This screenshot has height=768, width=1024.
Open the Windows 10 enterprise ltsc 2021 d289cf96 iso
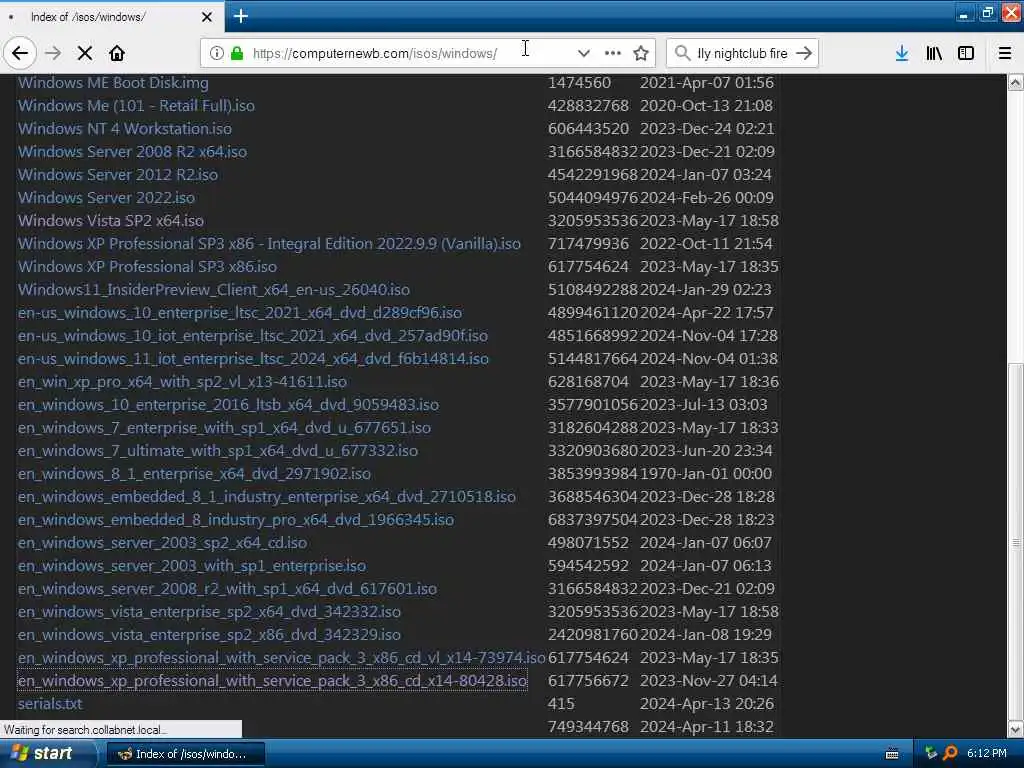240,313
